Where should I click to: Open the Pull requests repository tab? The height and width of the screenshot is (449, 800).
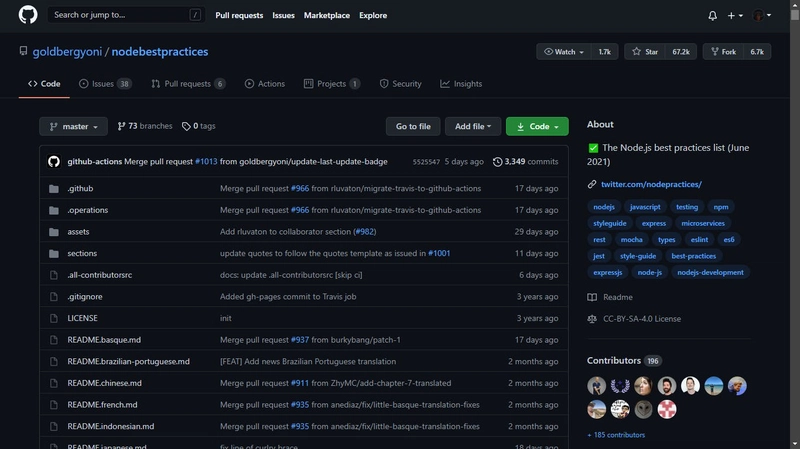click(x=188, y=84)
